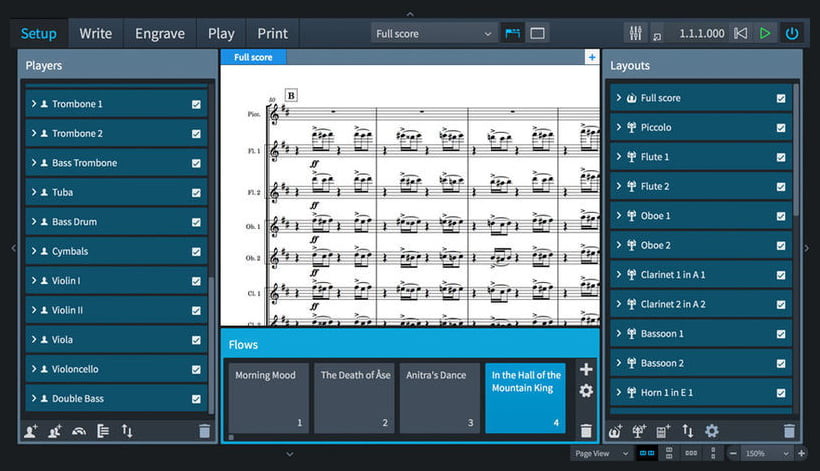Uncheck Tuba player checkbox
Screen dimensions: 820x471
196,193
